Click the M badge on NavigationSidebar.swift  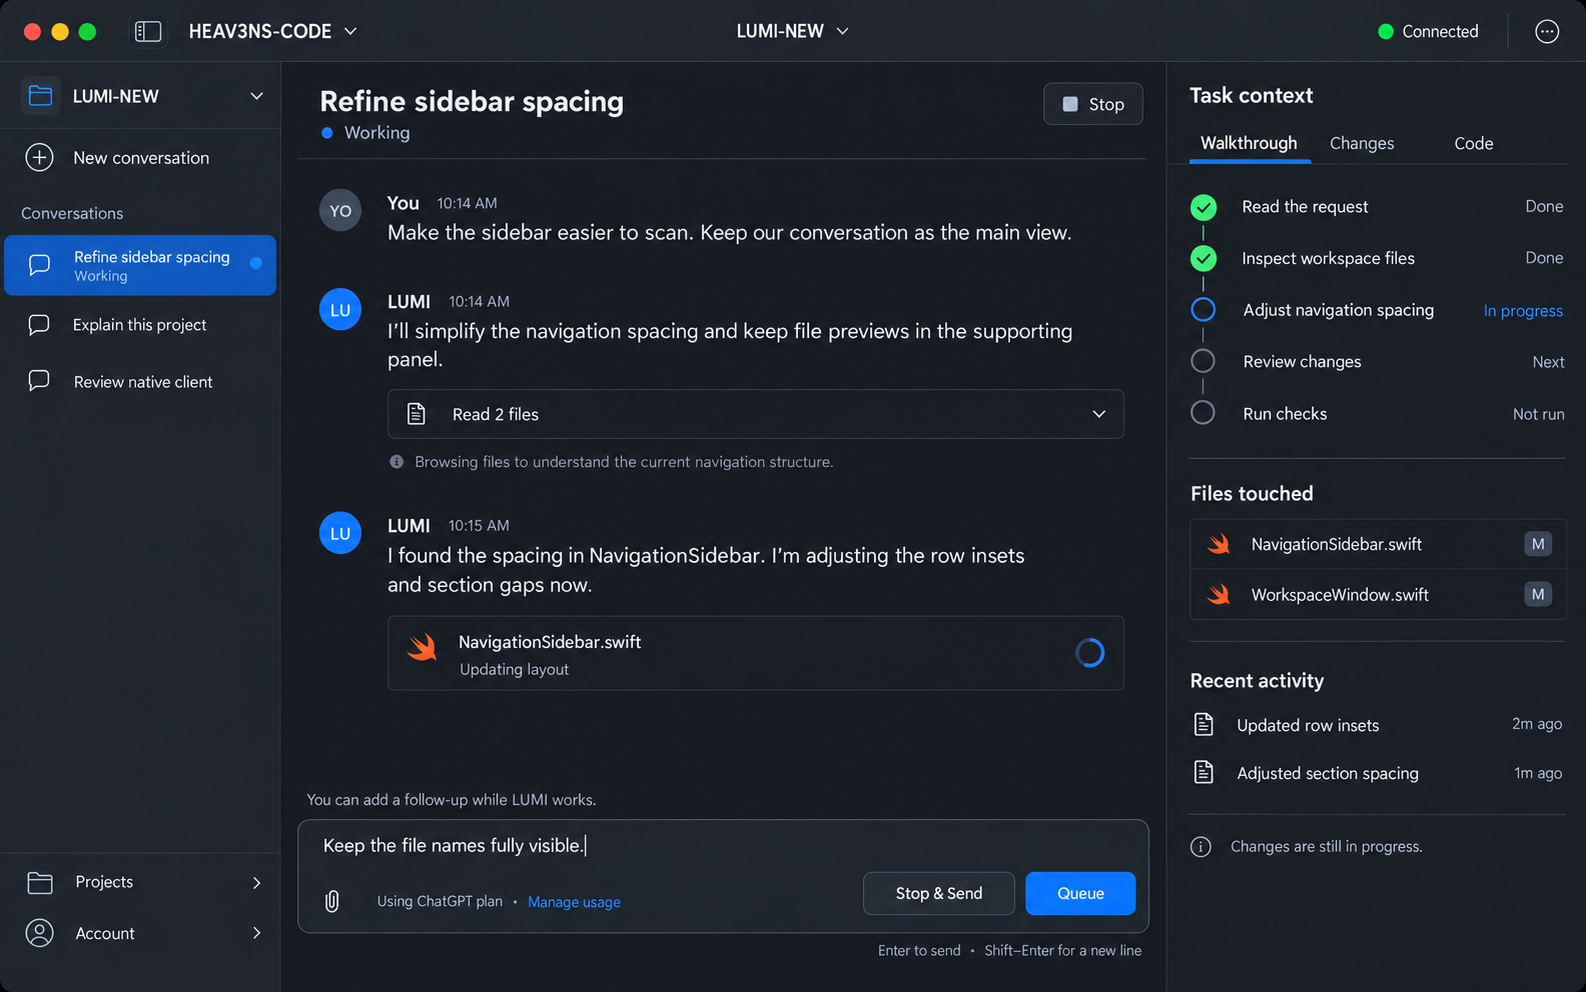1538,544
